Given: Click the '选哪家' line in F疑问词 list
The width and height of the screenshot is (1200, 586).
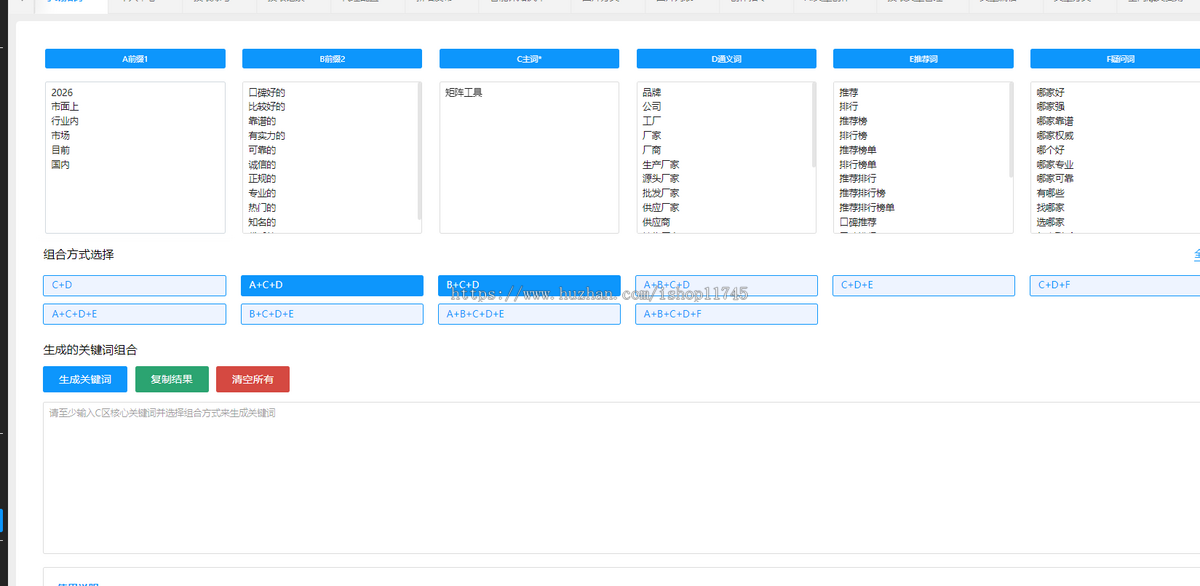Looking at the screenshot, I should click(x=1050, y=222).
